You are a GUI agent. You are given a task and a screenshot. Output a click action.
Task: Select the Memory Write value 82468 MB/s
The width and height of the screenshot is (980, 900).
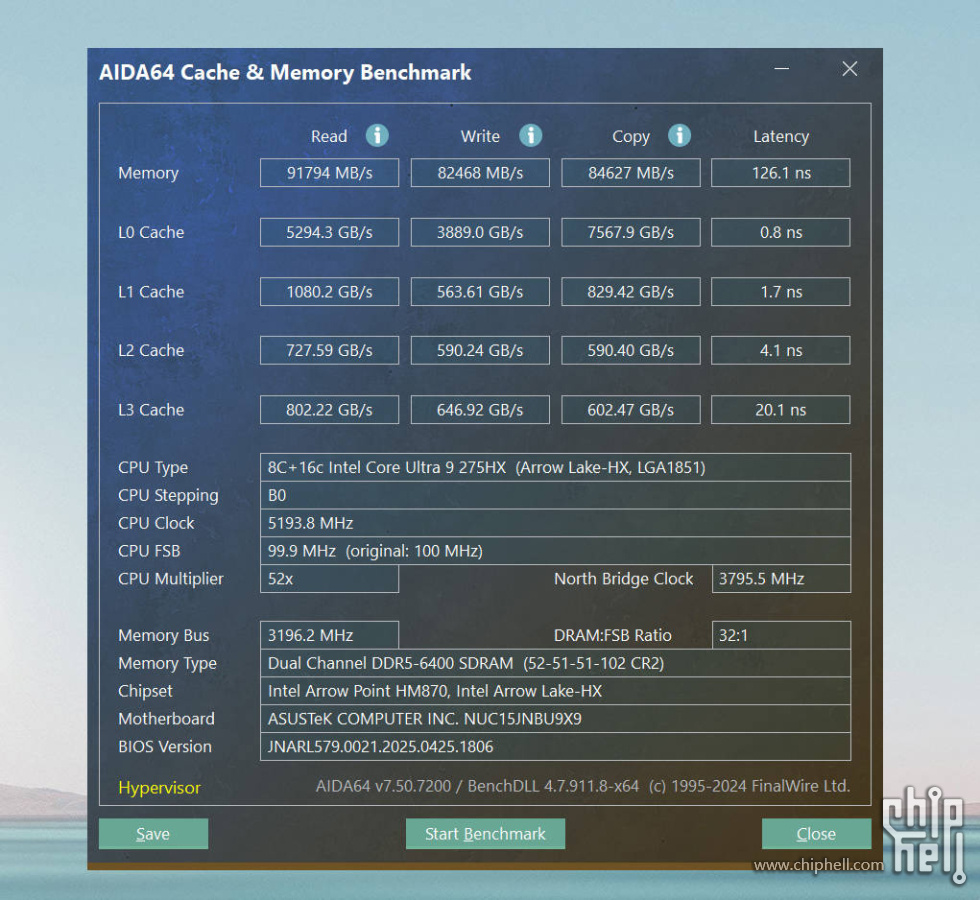tap(480, 172)
